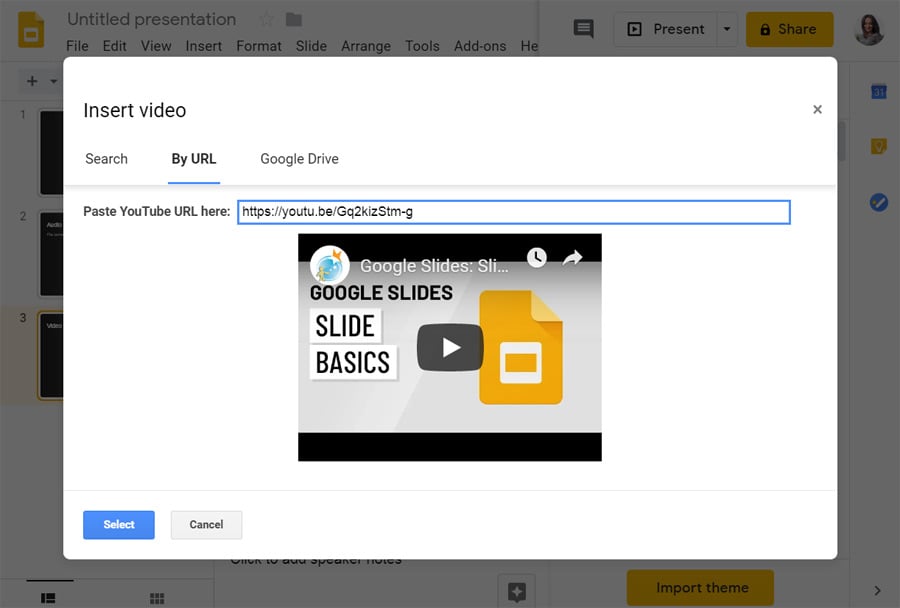The height and width of the screenshot is (608, 900).
Task: Play the Google Slides video preview
Action: click(x=450, y=347)
